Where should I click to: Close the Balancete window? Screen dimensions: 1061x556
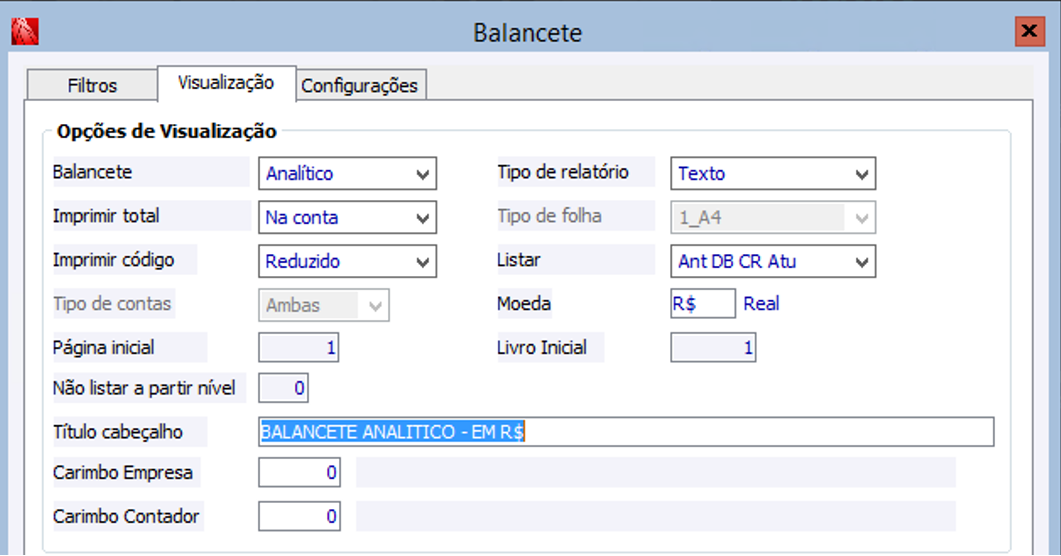click(x=1027, y=32)
